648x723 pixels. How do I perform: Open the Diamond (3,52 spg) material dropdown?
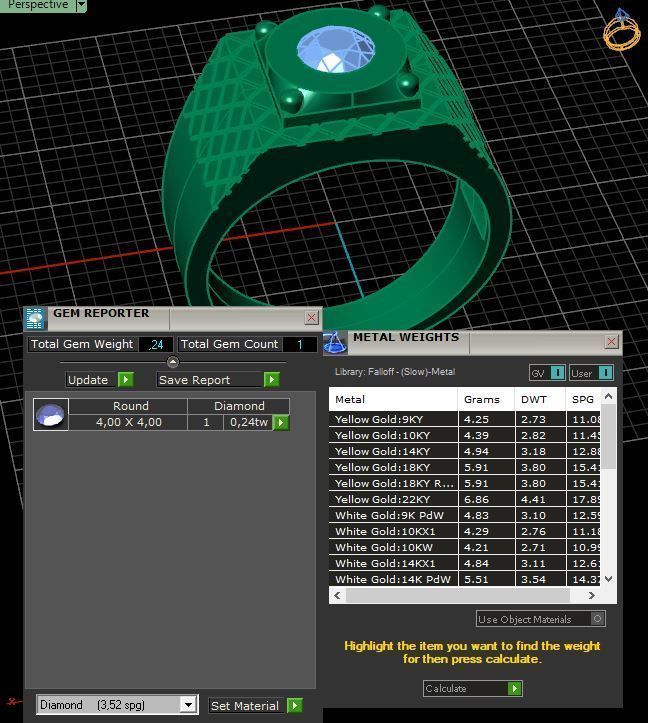pos(188,705)
